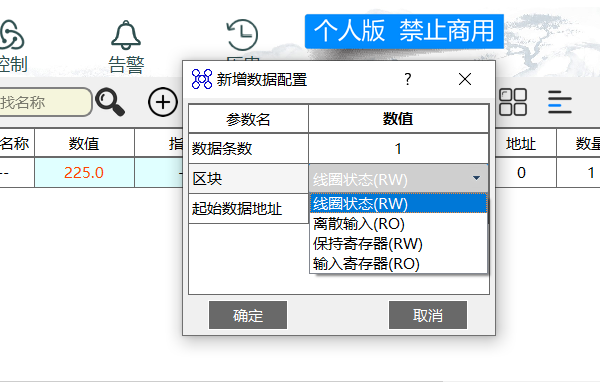Click the dialog help question mark

tap(408, 79)
